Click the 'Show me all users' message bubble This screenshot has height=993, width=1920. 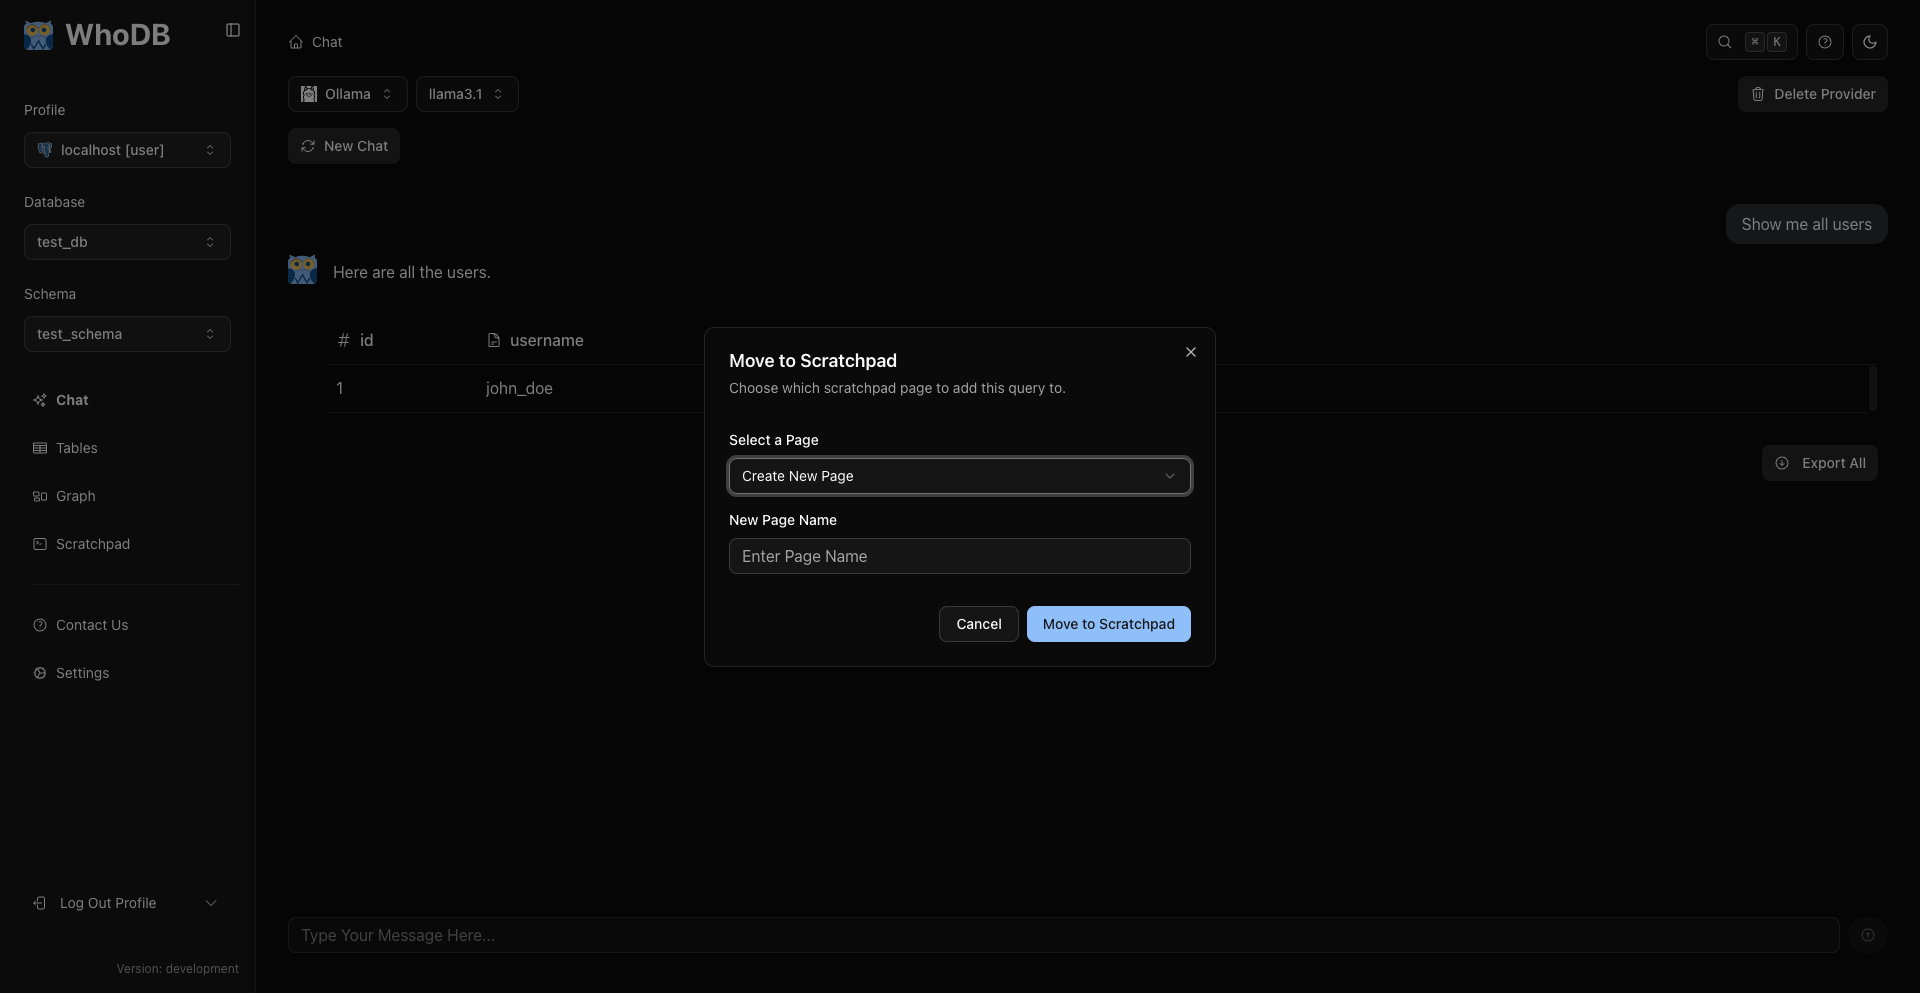click(x=1807, y=224)
